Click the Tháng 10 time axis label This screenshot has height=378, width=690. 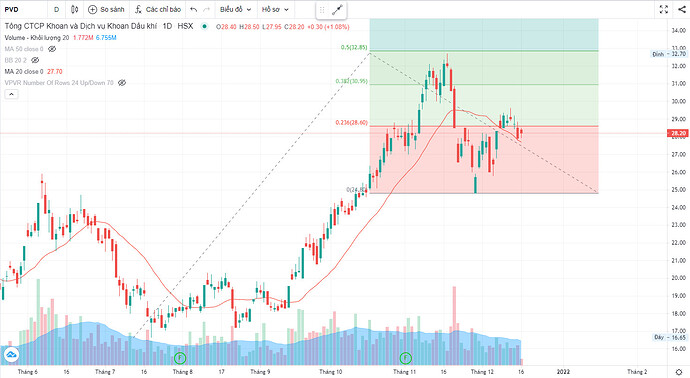click(x=330, y=372)
